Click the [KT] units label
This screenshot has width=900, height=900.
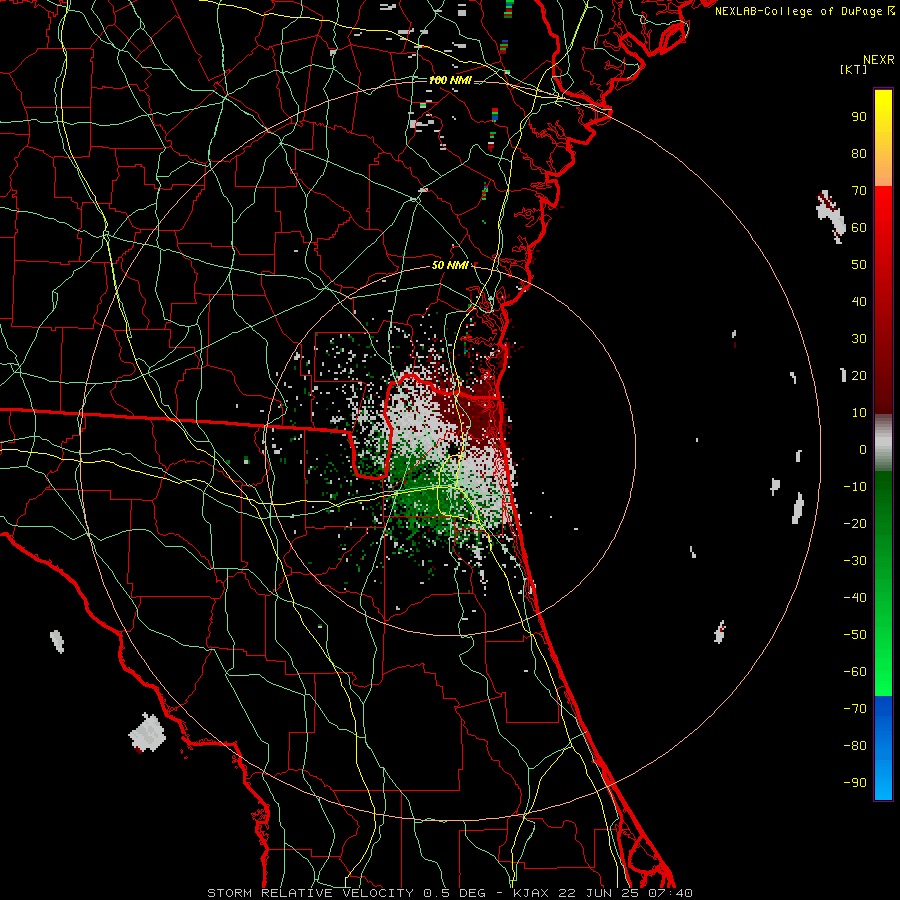click(x=854, y=69)
